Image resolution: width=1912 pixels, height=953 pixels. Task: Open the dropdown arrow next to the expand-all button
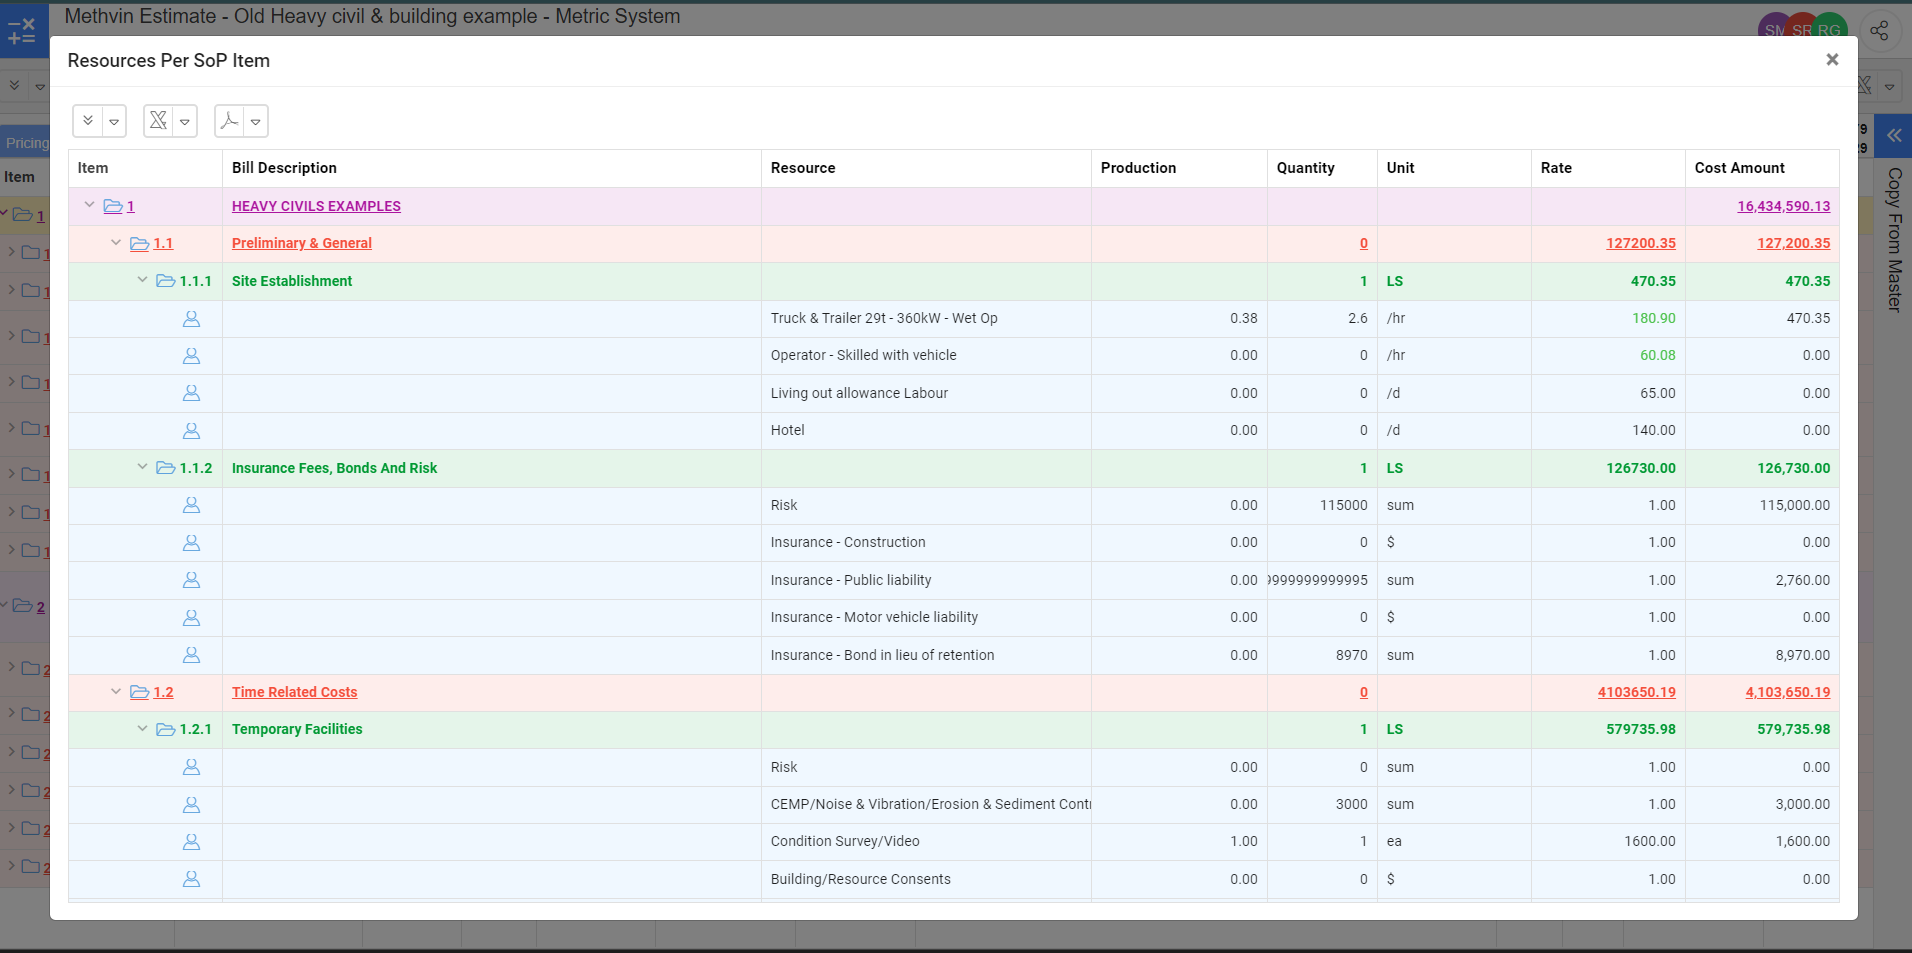click(x=114, y=122)
